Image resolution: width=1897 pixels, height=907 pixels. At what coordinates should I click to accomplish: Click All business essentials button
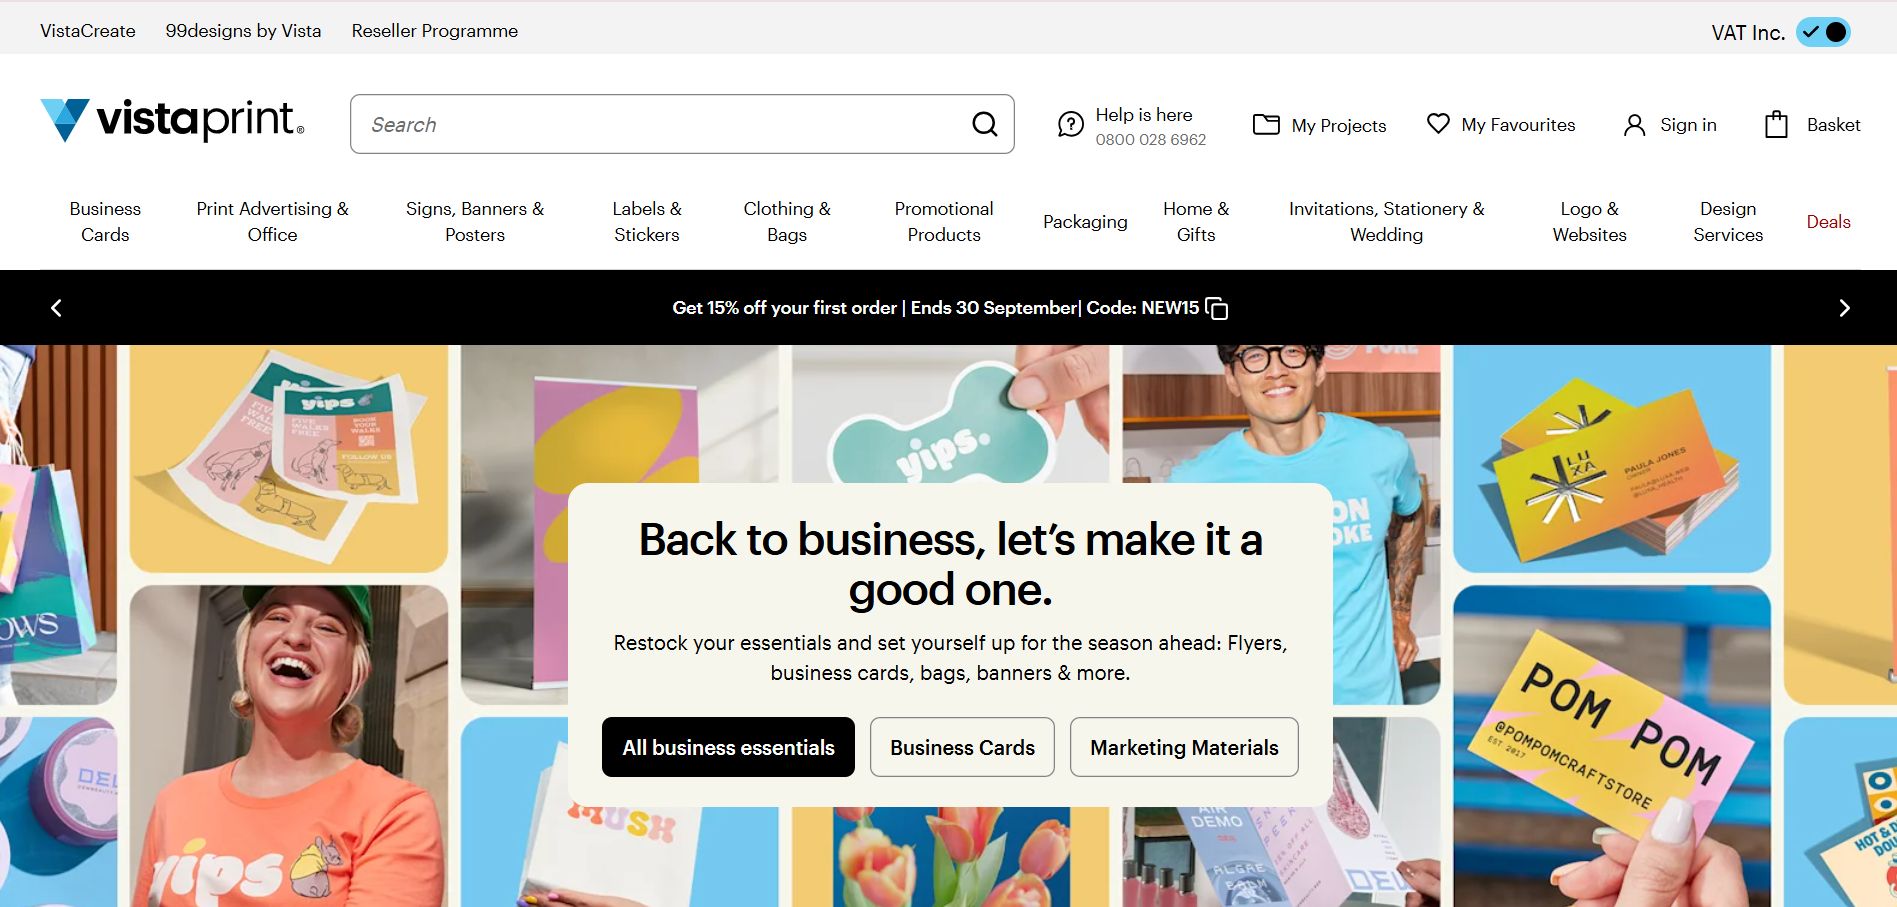(x=728, y=747)
